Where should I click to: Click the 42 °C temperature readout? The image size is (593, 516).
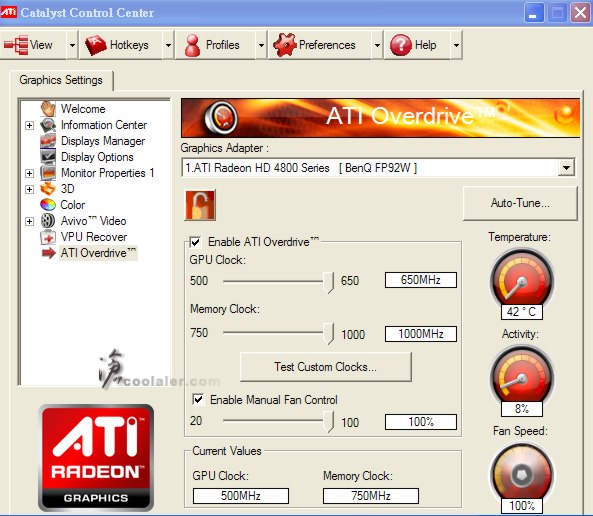click(x=522, y=312)
